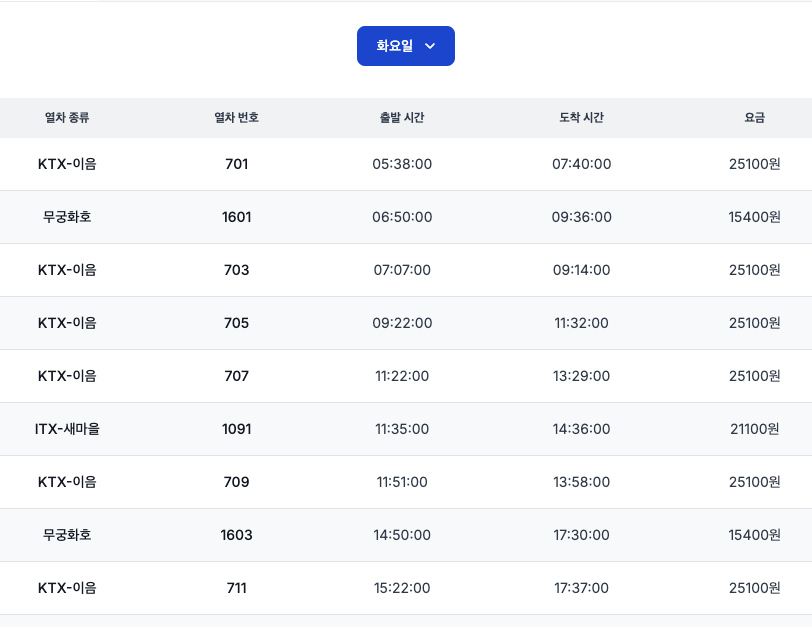Click KTX-이음 in train 711 row
Viewport: 812px width, 627px height.
[x=67, y=588]
